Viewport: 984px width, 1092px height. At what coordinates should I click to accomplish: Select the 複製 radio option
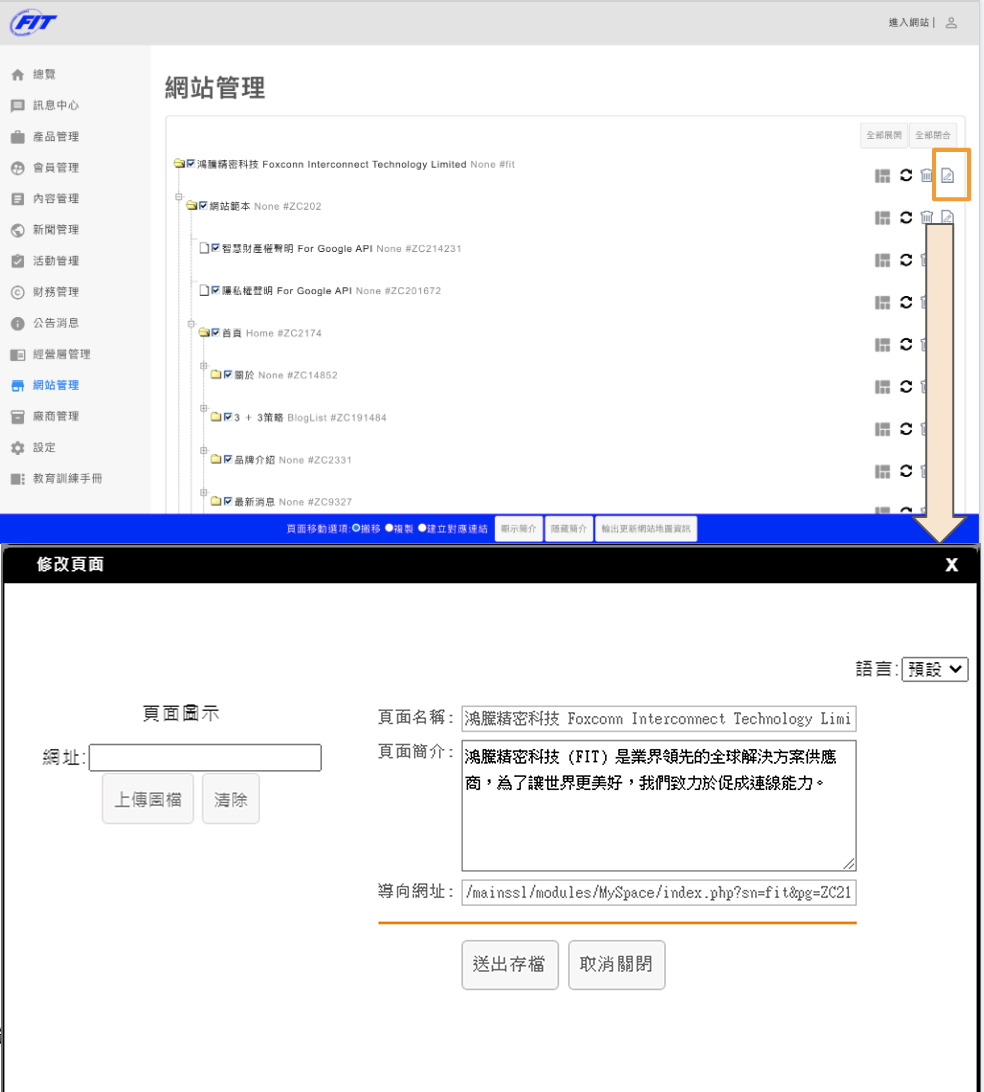click(x=389, y=529)
